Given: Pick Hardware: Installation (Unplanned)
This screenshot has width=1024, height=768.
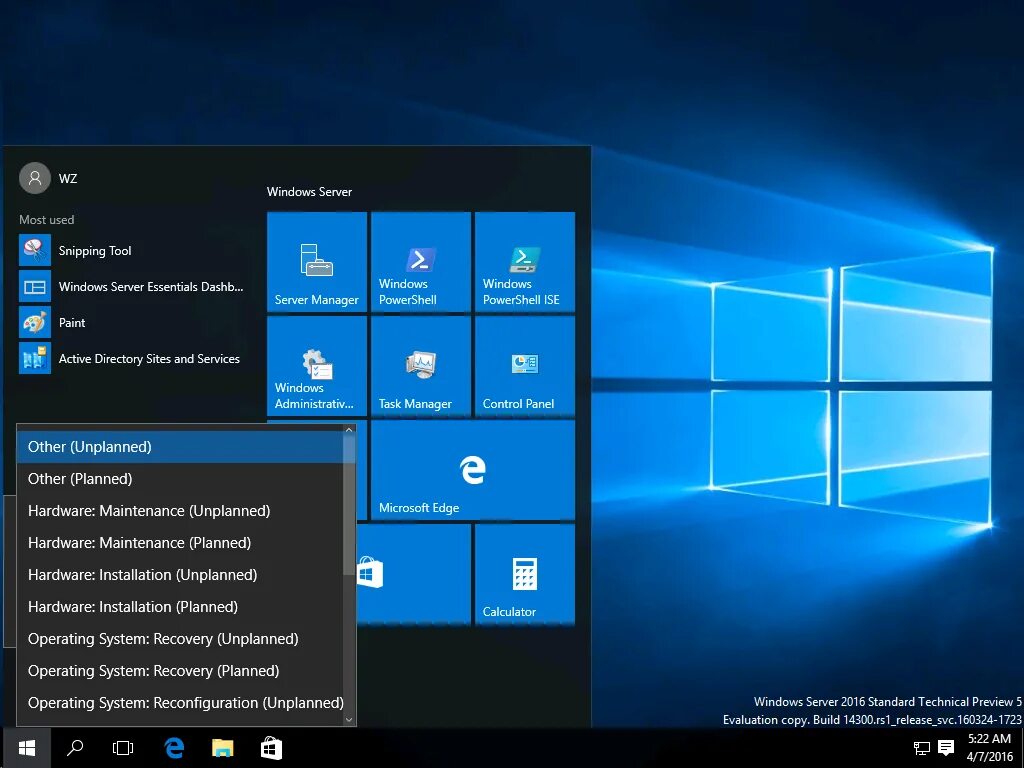Looking at the screenshot, I should [x=180, y=575].
